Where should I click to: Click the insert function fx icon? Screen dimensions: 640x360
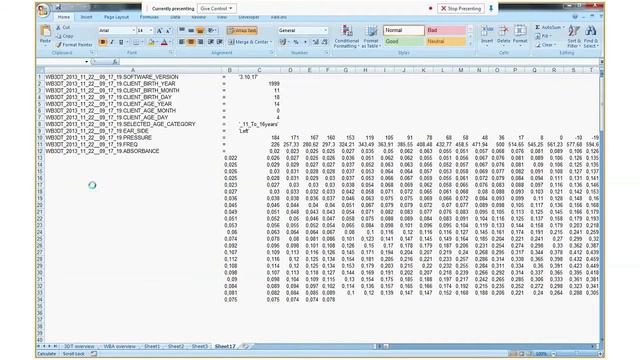[x=115, y=62]
